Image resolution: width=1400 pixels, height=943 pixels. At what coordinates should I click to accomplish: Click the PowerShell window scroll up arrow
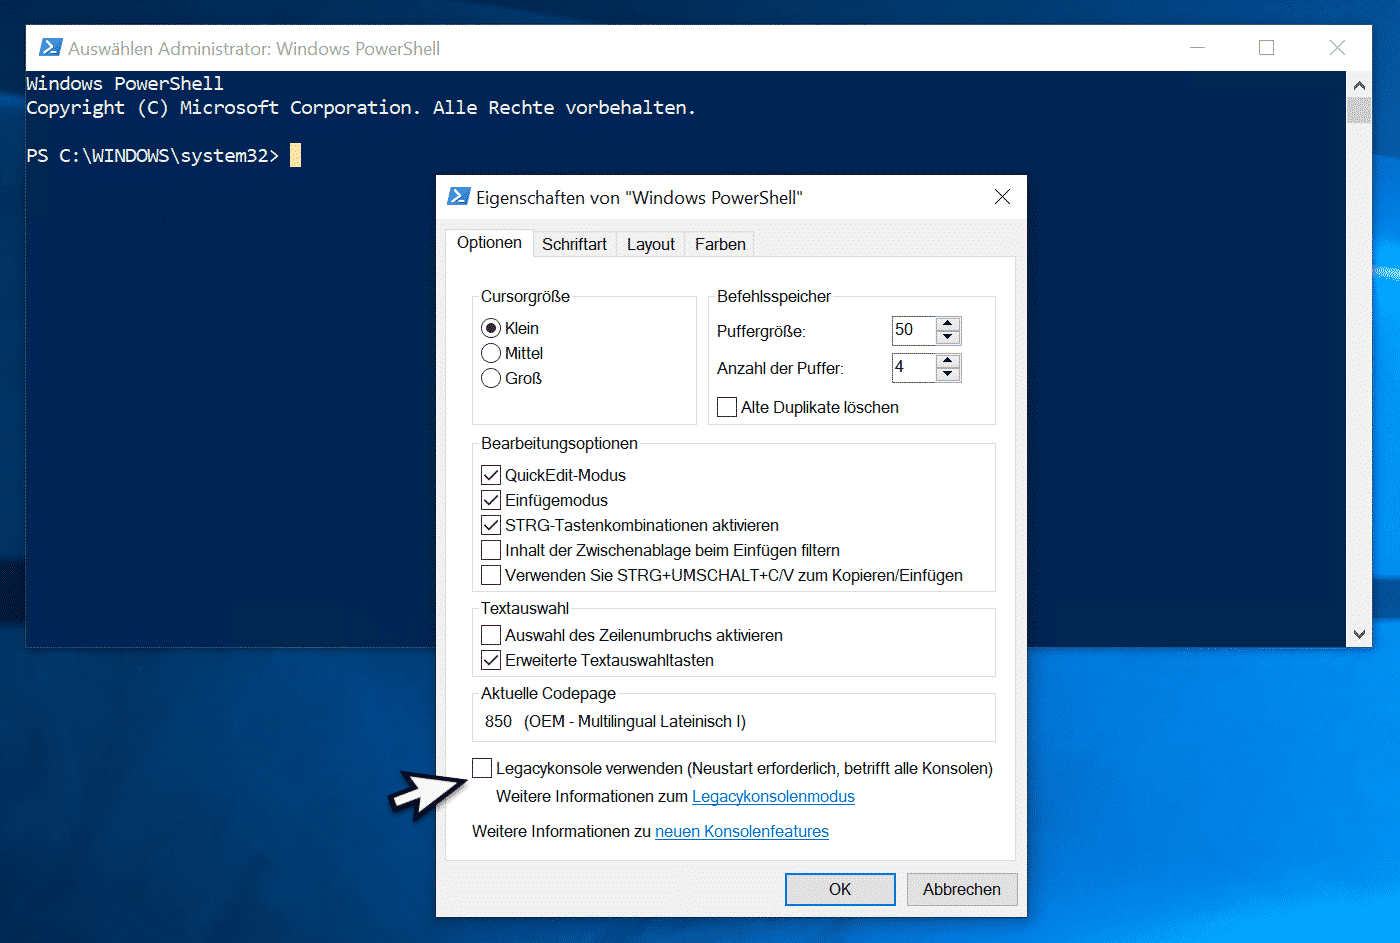pyautogui.click(x=1359, y=85)
